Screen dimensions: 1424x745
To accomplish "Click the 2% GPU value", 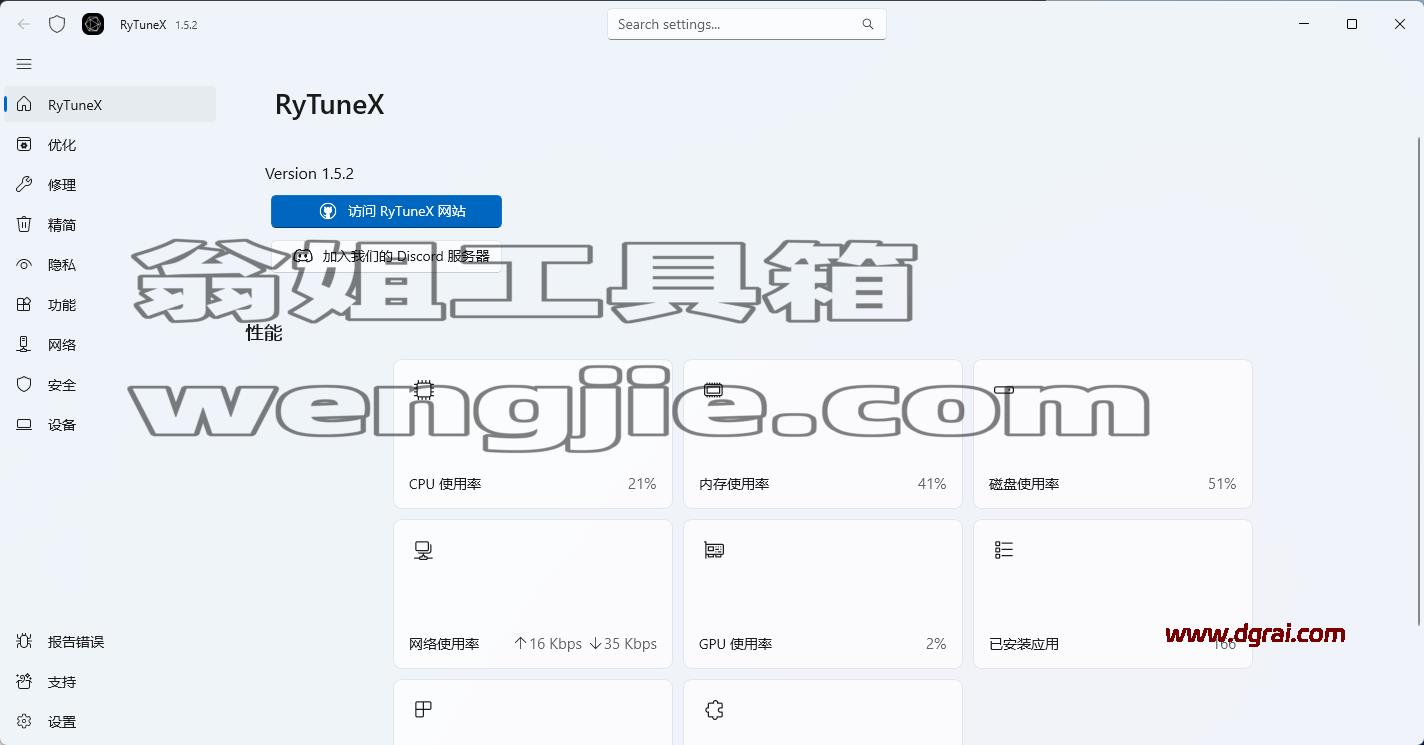I will click(936, 644).
